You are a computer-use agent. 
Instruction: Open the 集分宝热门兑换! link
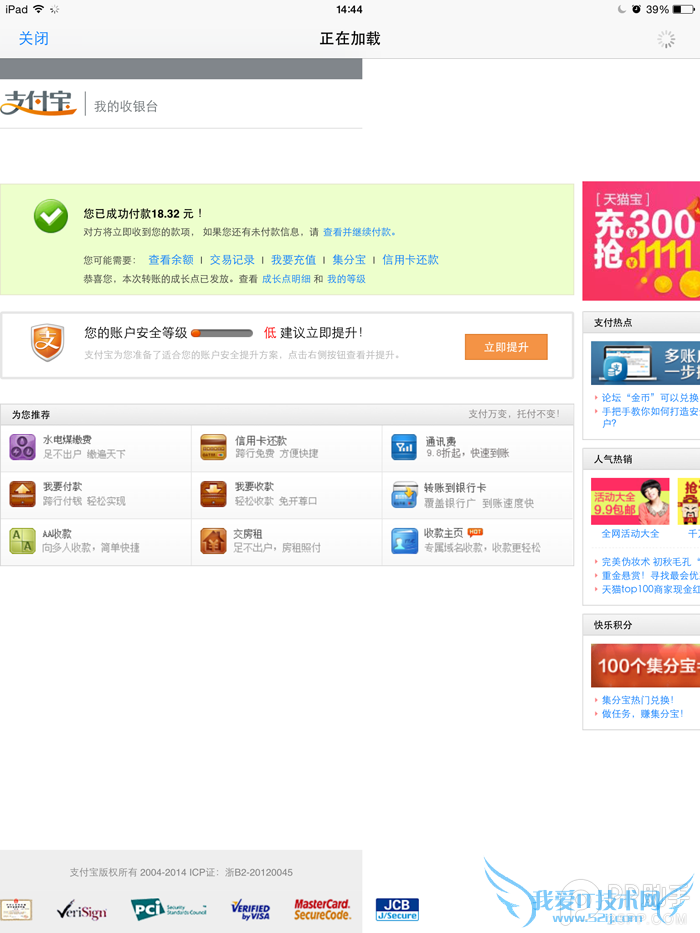[638, 700]
